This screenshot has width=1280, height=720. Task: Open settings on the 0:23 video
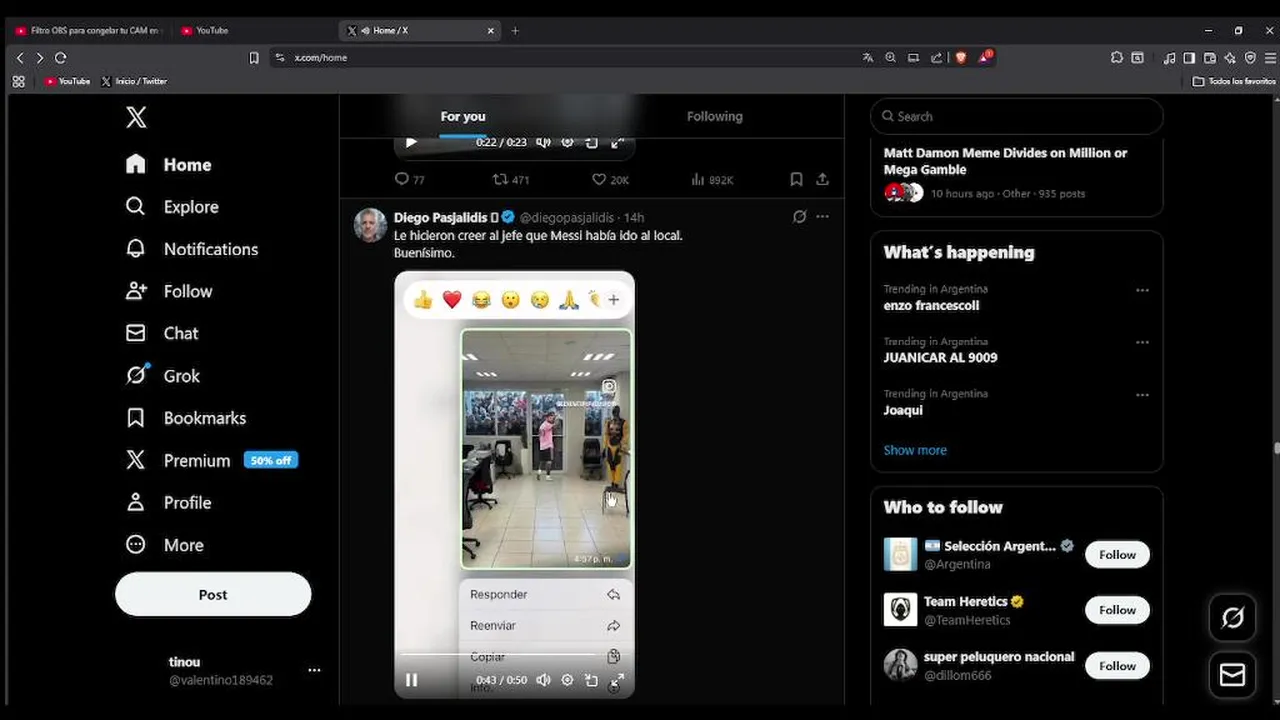(567, 142)
